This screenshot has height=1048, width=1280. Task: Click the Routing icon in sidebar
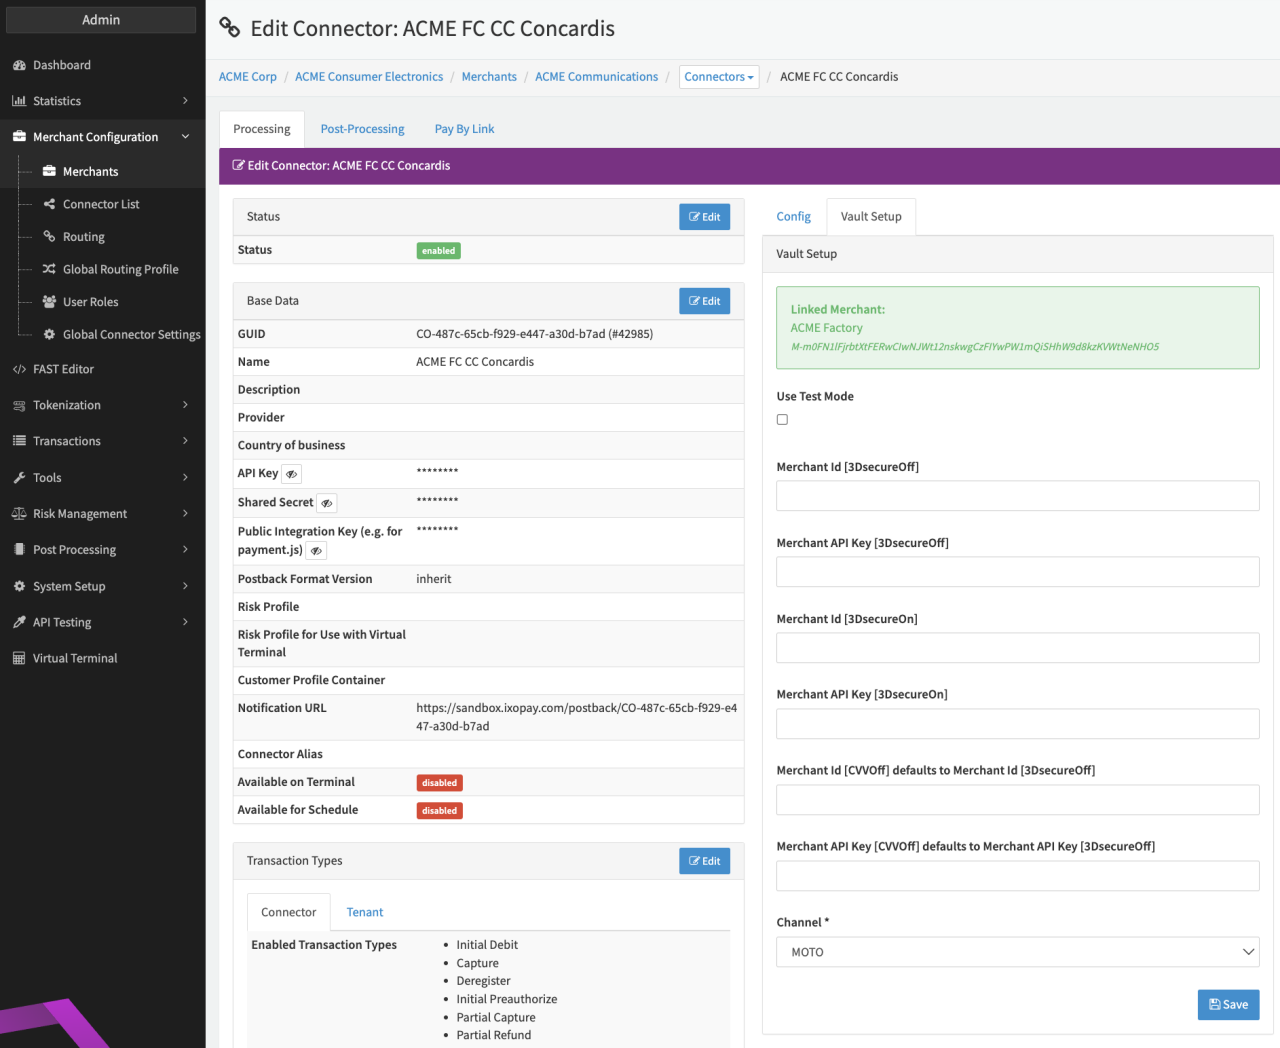tap(49, 237)
